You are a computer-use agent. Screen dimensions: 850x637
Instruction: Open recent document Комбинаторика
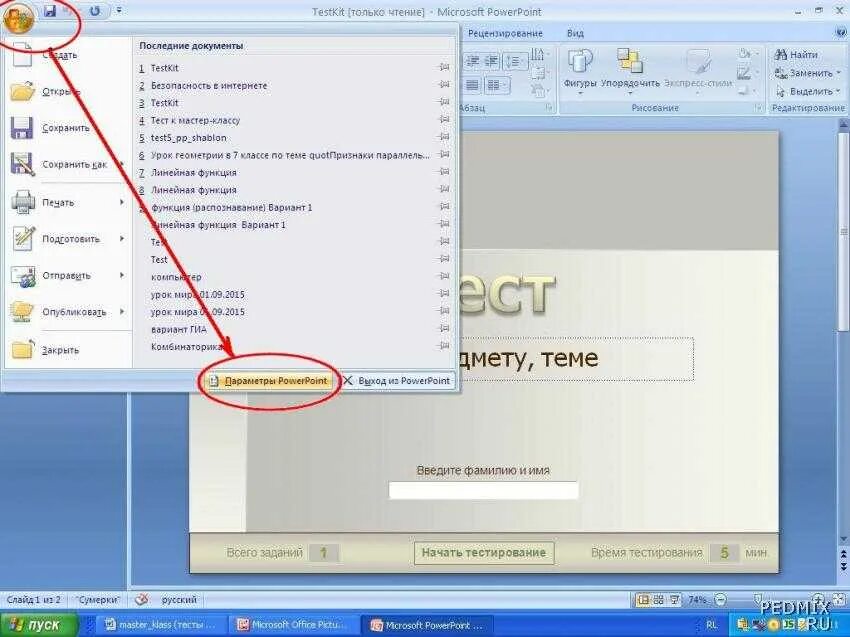point(294,346)
